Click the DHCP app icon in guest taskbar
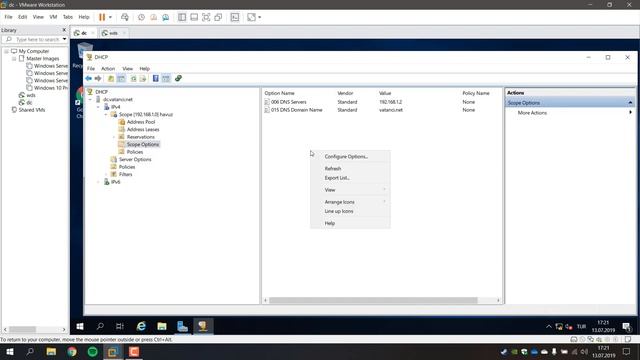This screenshot has height=360, width=640. 203,326
